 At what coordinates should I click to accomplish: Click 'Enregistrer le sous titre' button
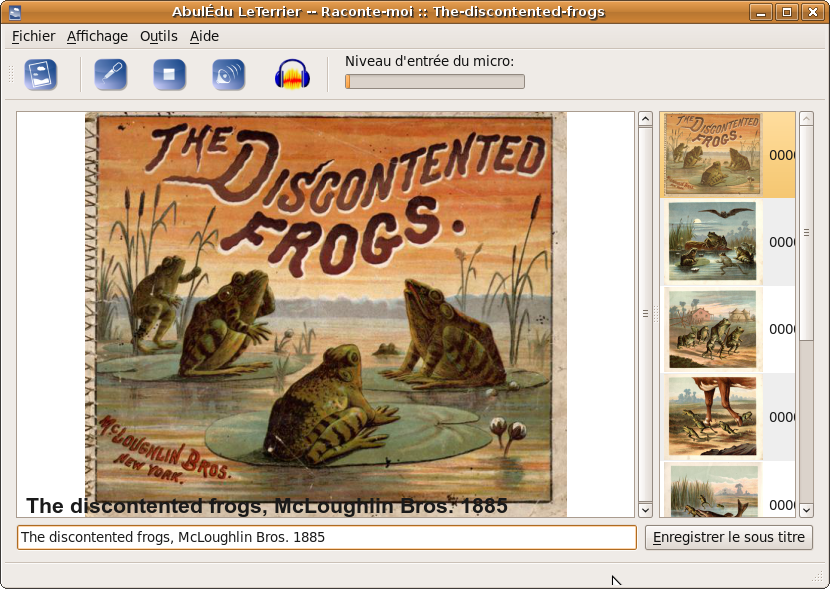pos(728,537)
